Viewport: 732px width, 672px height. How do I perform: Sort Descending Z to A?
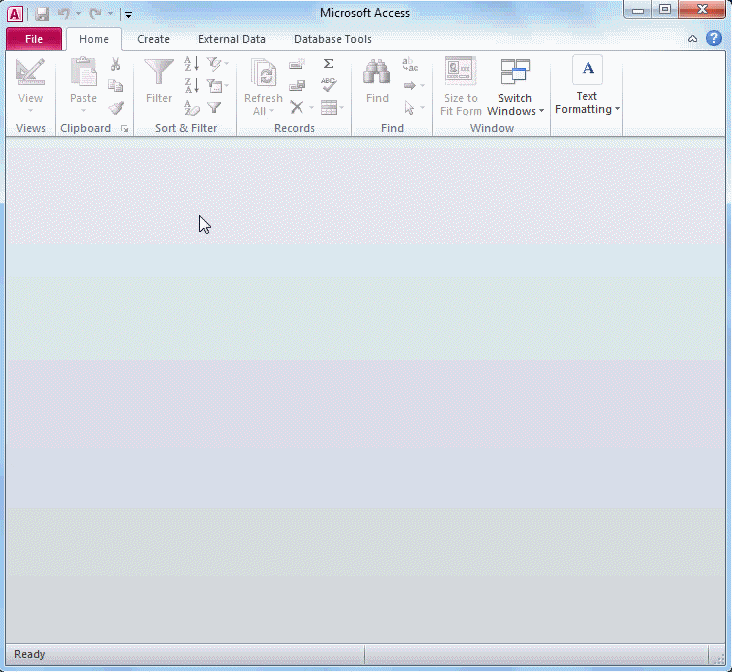191,85
